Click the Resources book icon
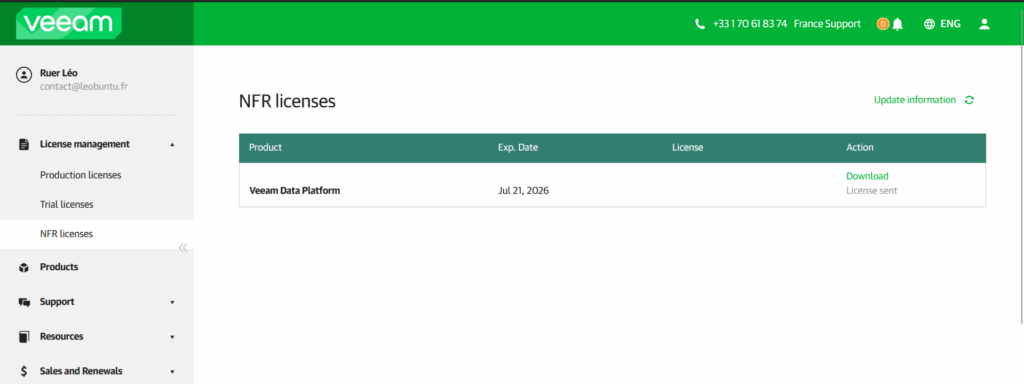This screenshot has width=1024, height=384. [24, 337]
